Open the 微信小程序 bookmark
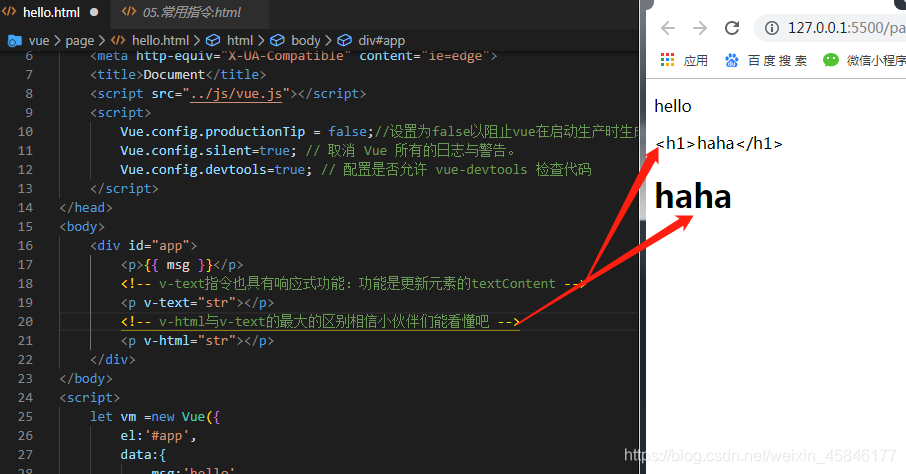 [x=876, y=61]
